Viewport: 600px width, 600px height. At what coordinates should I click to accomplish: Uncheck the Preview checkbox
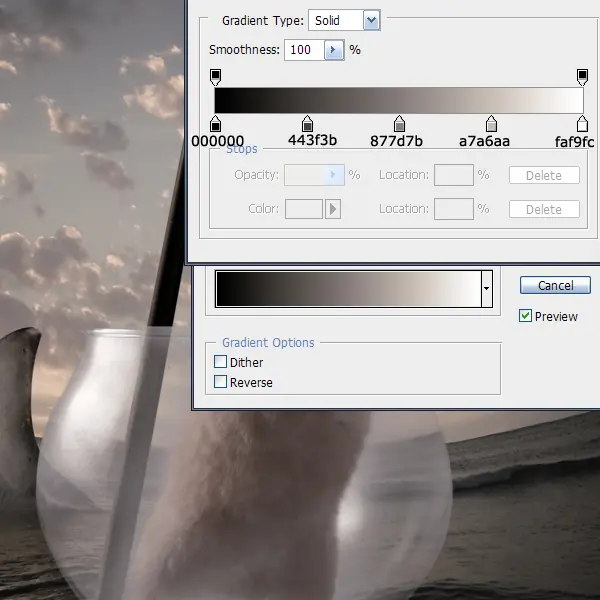click(525, 316)
